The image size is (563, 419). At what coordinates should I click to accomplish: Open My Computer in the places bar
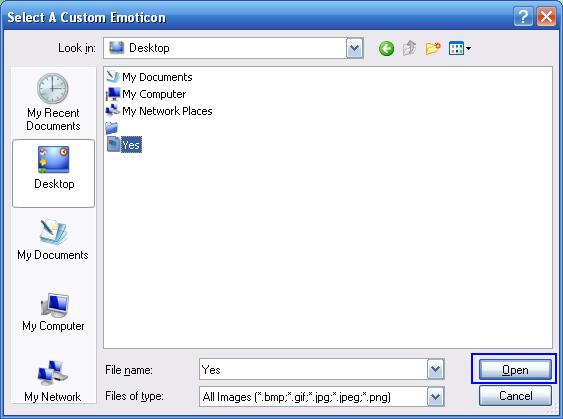click(53, 312)
